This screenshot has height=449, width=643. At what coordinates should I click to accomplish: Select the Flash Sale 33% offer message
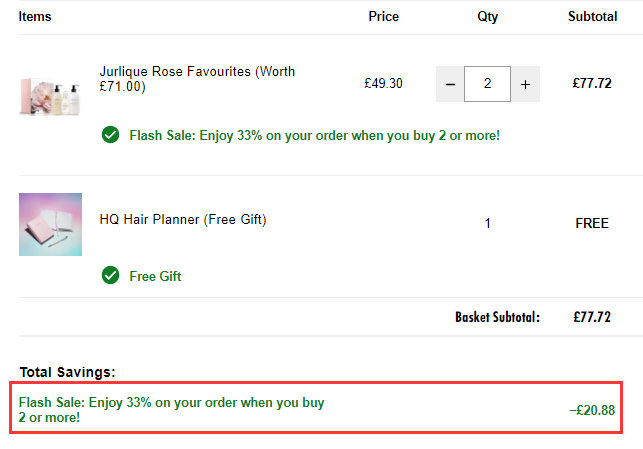pos(315,135)
